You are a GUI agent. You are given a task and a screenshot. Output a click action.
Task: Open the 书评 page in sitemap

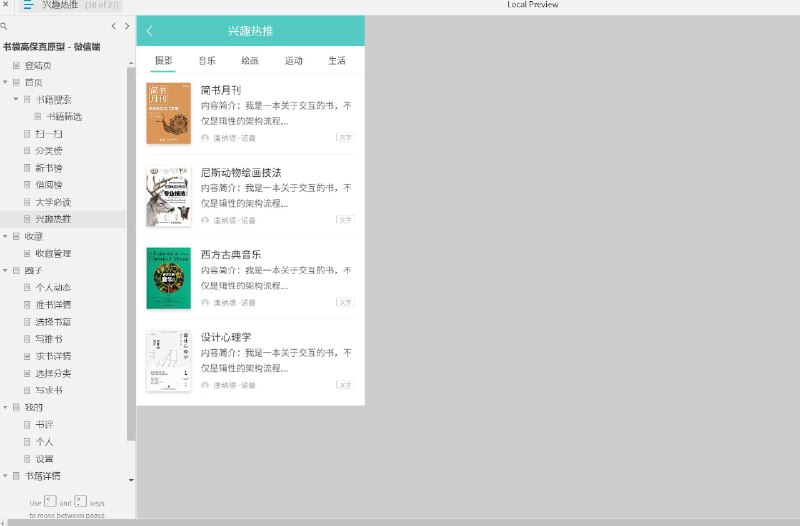point(44,424)
